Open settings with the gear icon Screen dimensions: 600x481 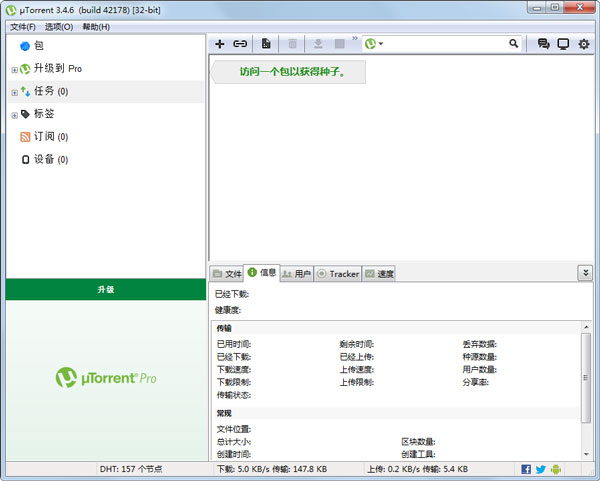[x=584, y=44]
